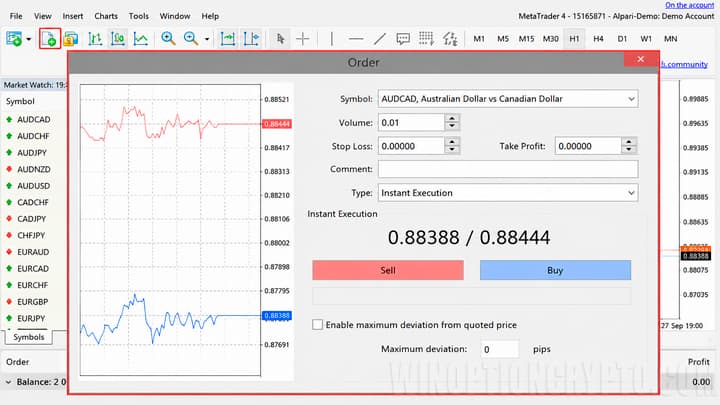Screen dimensions: 720x405
Task: Select the Cursor arrow tool
Action: click(x=280, y=39)
